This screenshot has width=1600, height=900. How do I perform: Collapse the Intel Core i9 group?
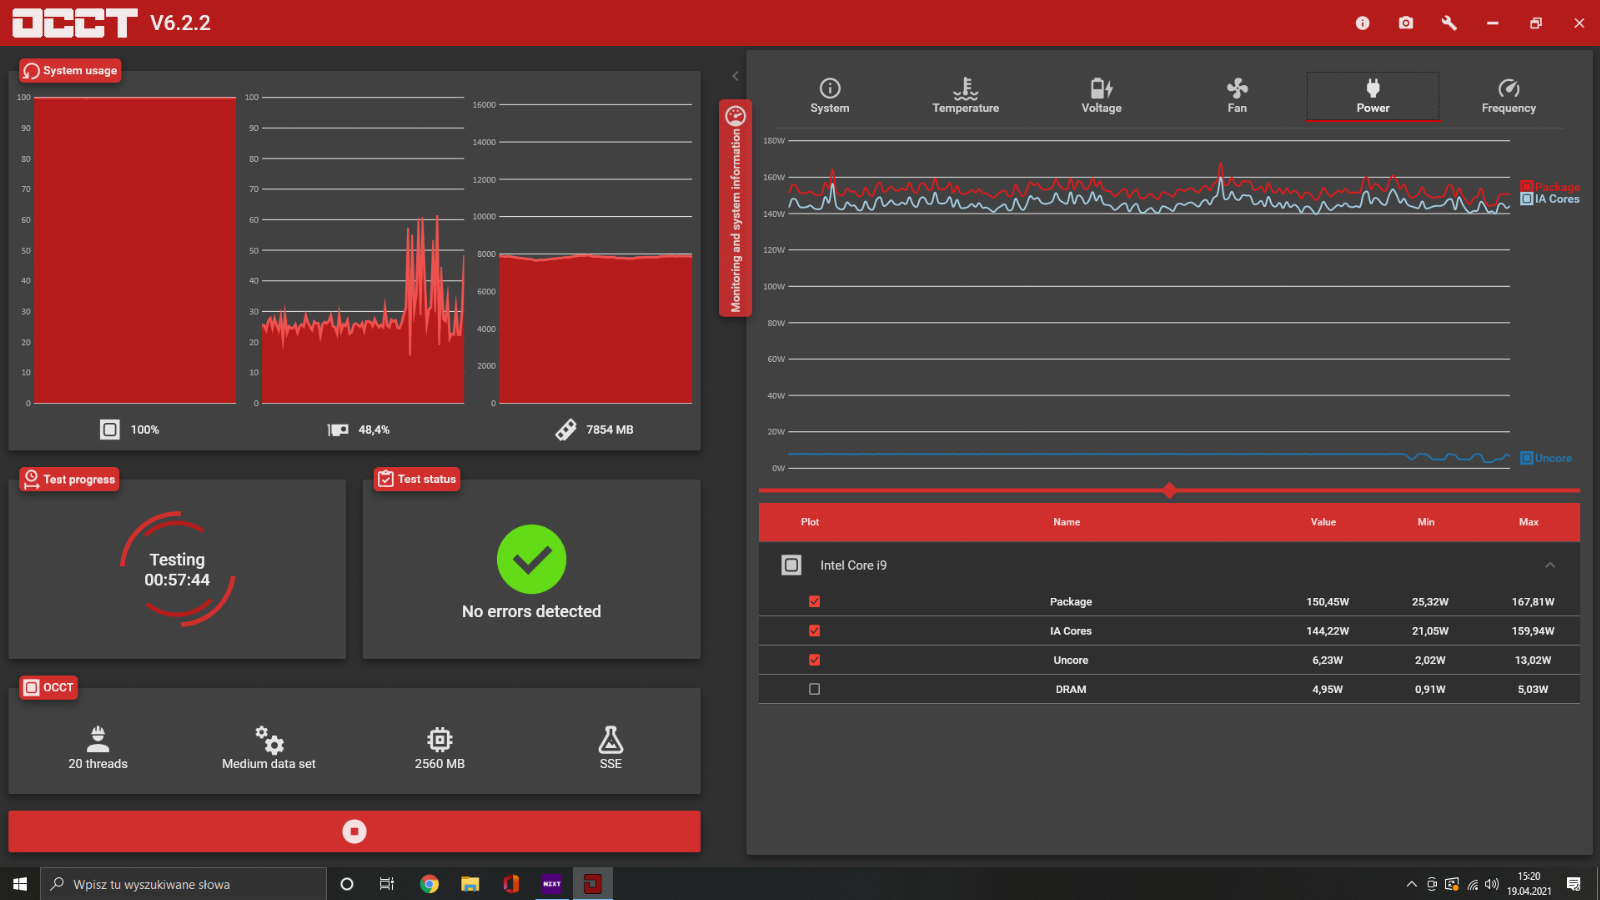[1550, 565]
